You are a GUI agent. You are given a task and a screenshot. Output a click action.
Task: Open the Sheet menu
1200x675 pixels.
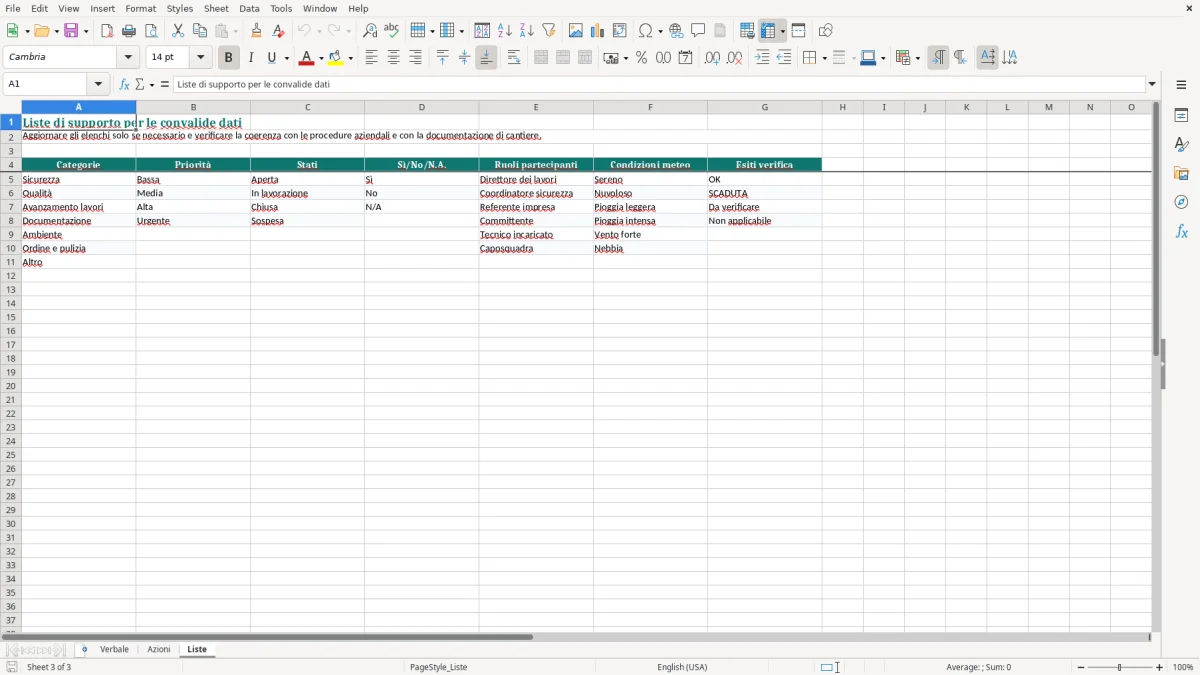216,8
